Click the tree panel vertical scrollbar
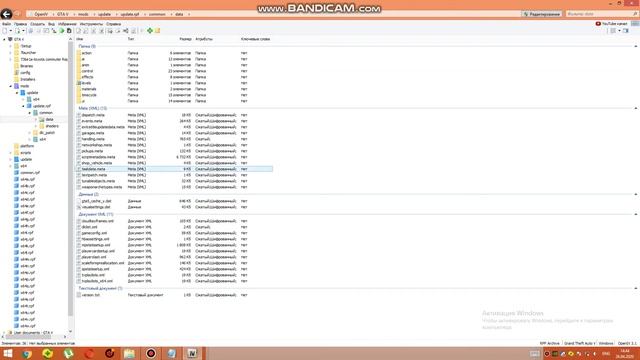Viewport: 640px width, 360px height. point(71,178)
